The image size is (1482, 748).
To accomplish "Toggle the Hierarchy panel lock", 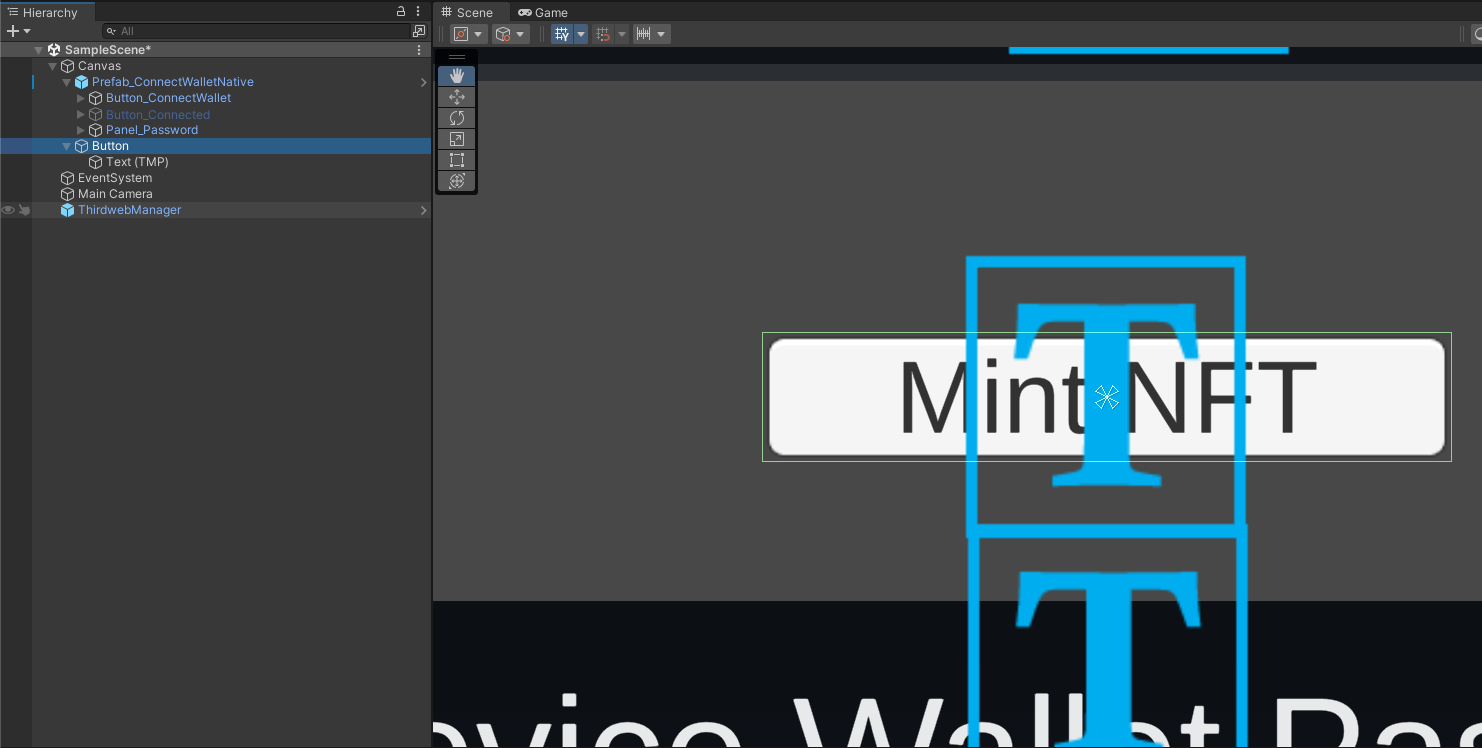I will pyautogui.click(x=401, y=12).
